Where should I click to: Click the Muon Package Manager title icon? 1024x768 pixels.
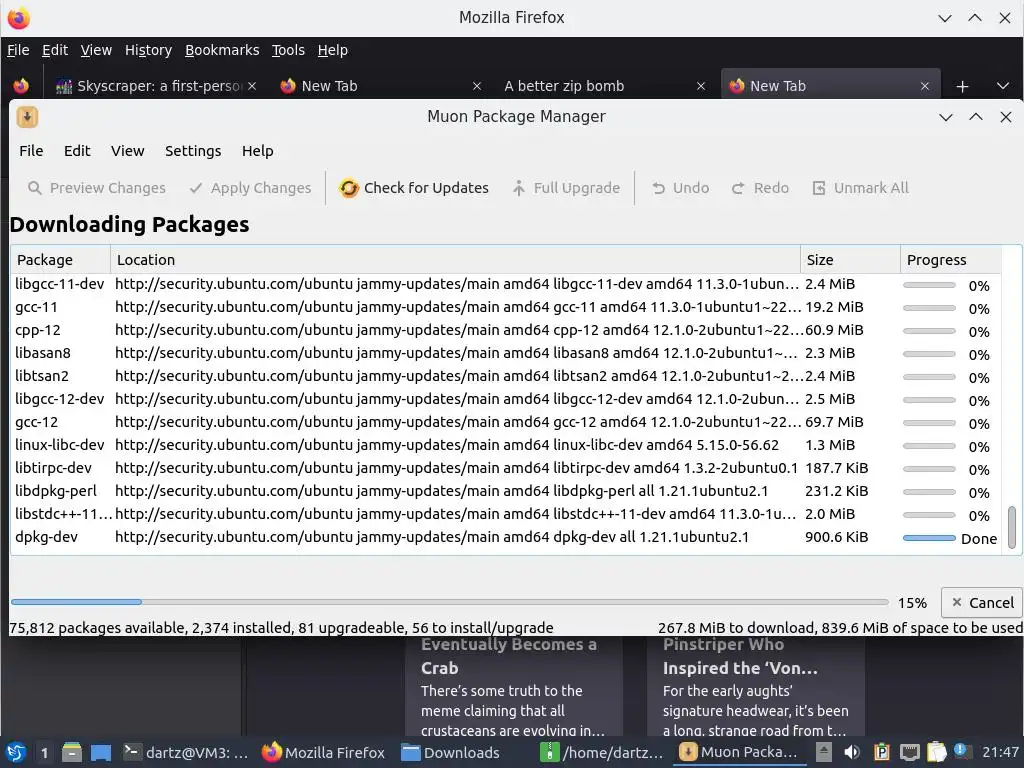point(27,117)
